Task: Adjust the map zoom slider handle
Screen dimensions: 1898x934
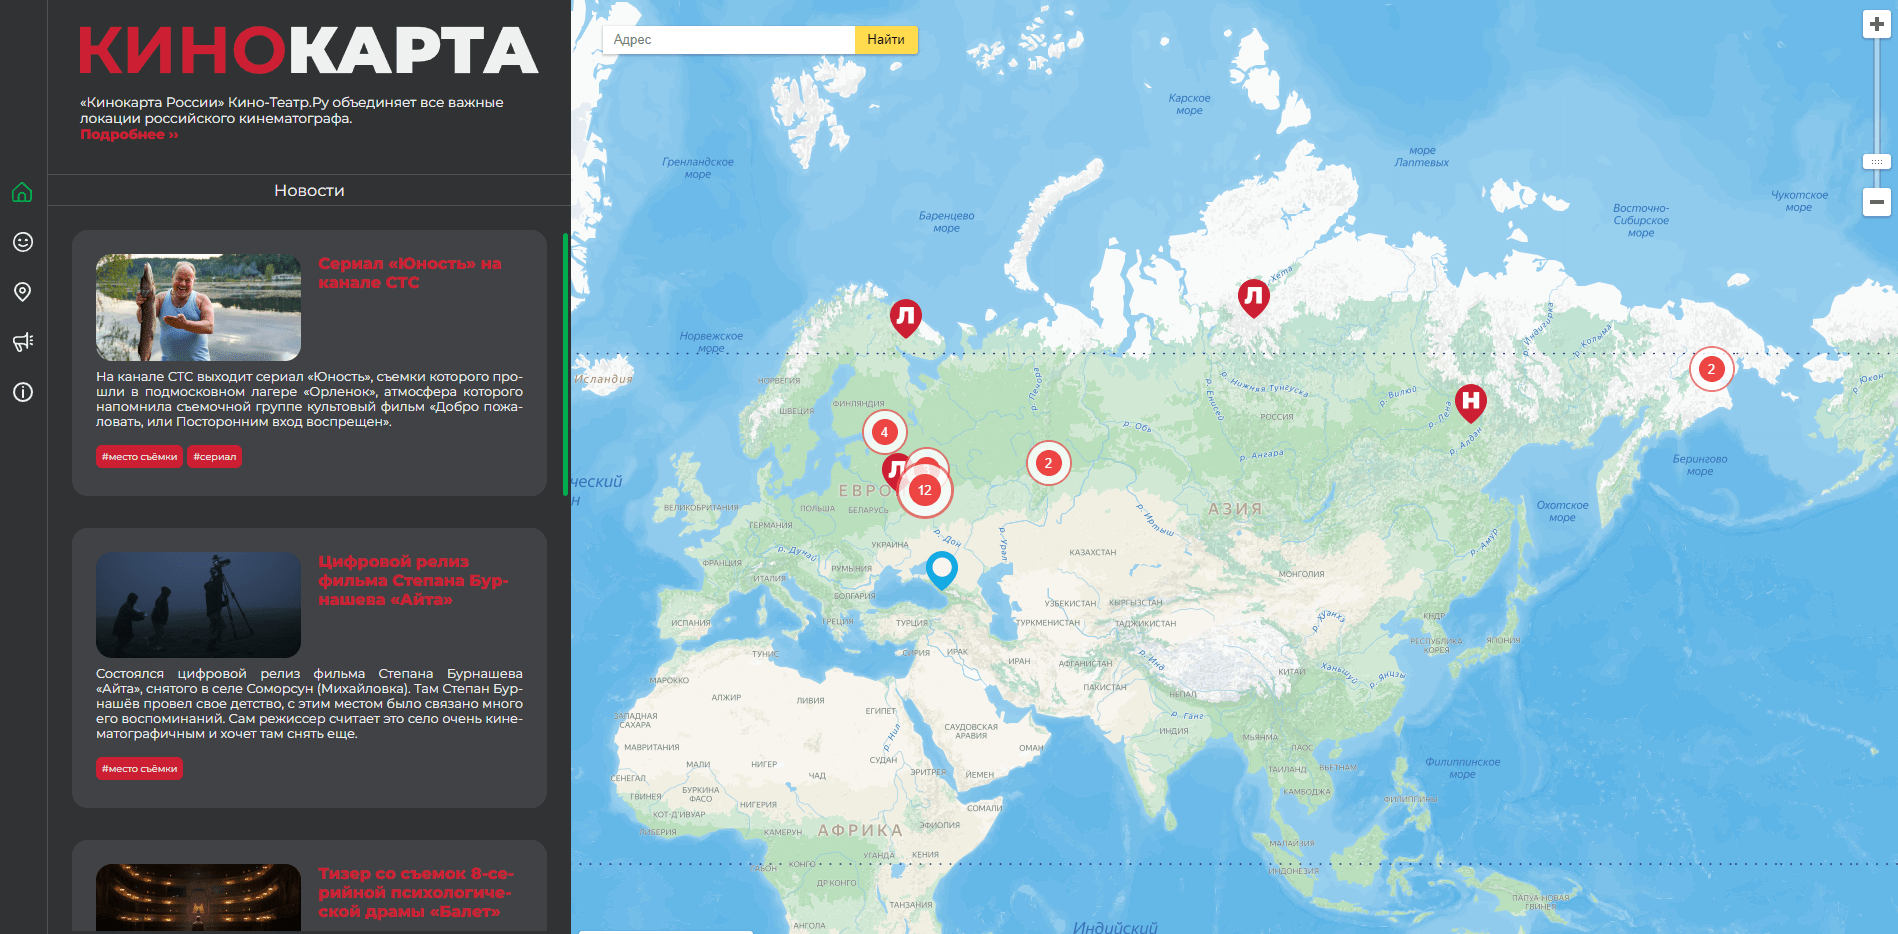Action: [1877, 162]
